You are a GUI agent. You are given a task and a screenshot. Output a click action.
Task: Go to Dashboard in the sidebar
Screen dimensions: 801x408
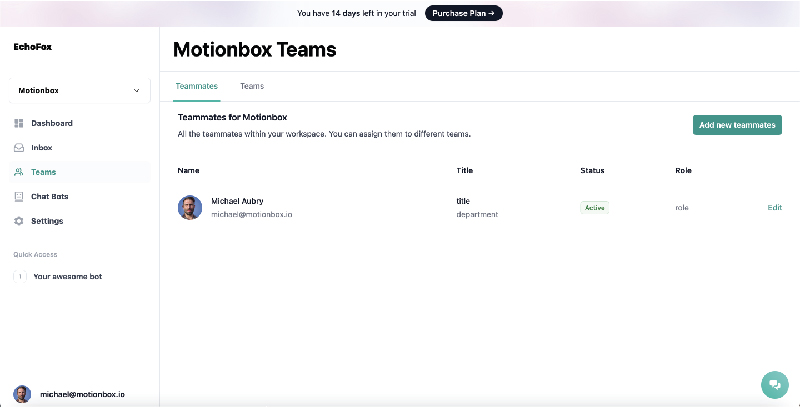(51, 123)
